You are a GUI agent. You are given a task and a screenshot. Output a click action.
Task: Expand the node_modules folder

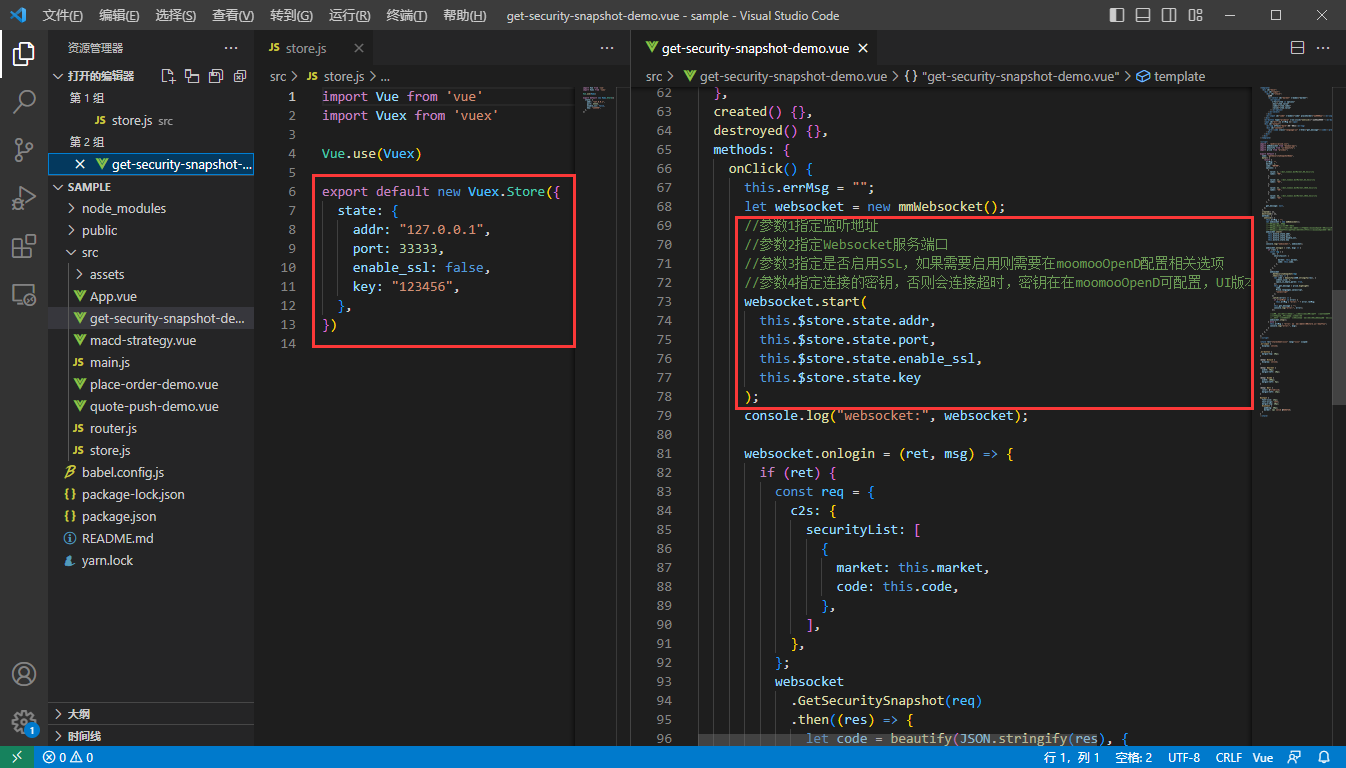point(124,208)
